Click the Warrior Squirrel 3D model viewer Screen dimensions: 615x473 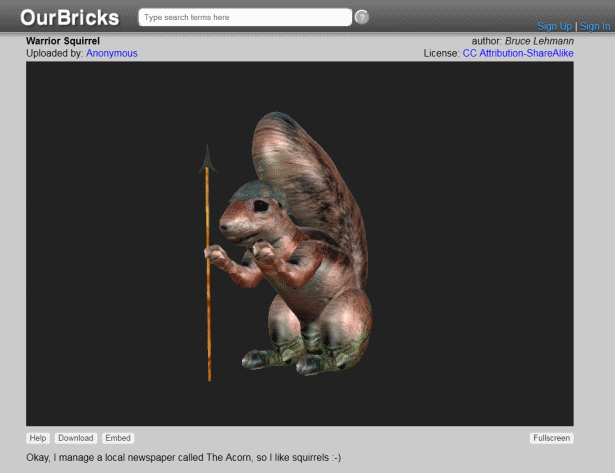pos(300,244)
